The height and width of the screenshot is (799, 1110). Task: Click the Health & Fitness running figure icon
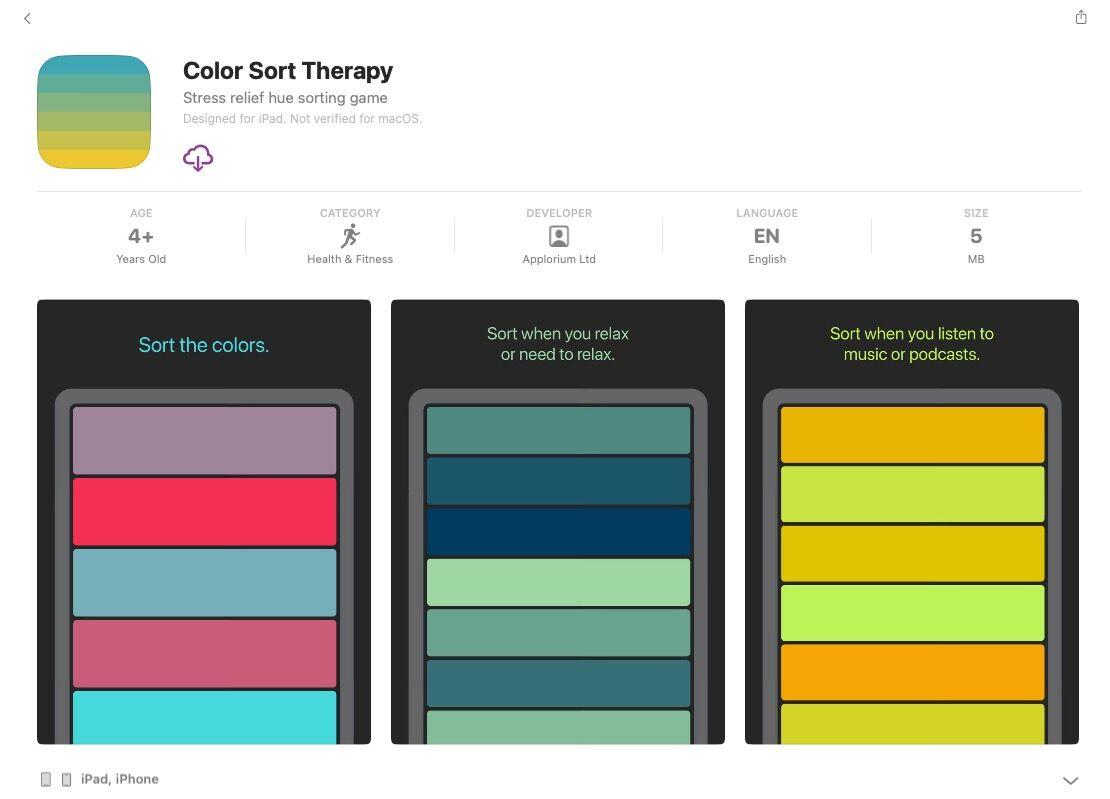point(350,236)
